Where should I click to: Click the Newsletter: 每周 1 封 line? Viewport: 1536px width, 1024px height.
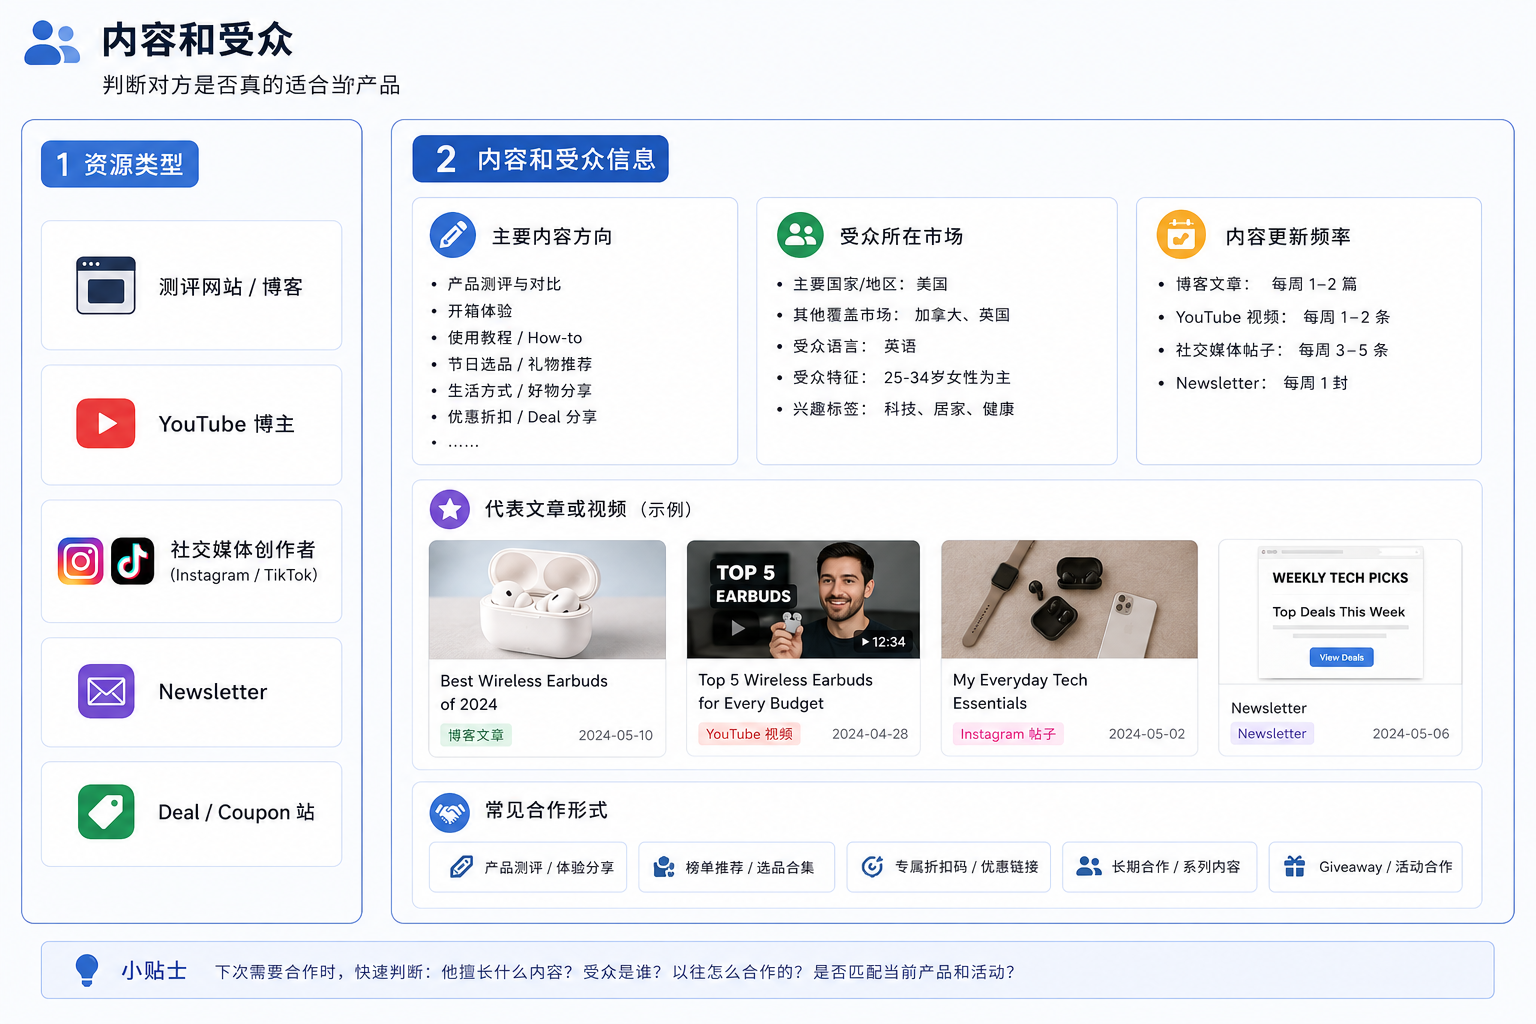coord(1252,383)
